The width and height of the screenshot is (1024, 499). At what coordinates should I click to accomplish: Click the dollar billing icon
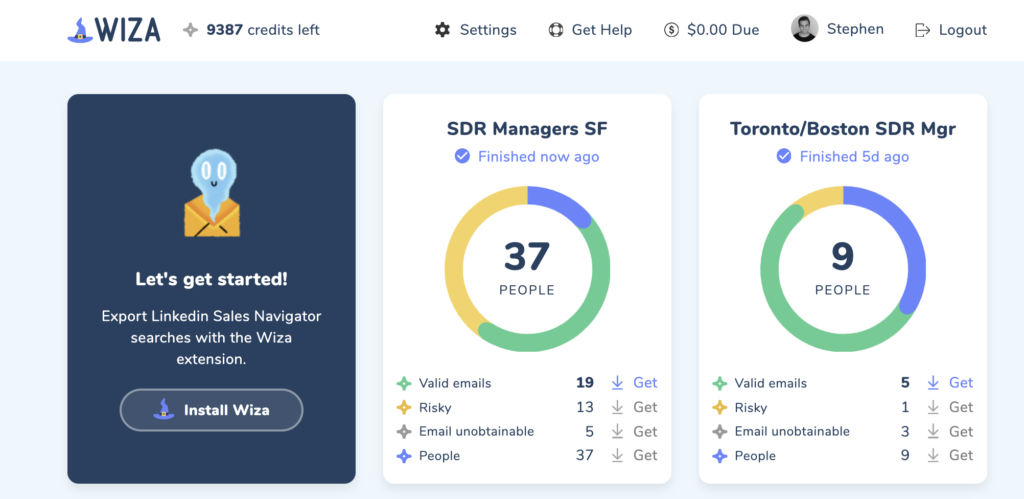point(671,30)
